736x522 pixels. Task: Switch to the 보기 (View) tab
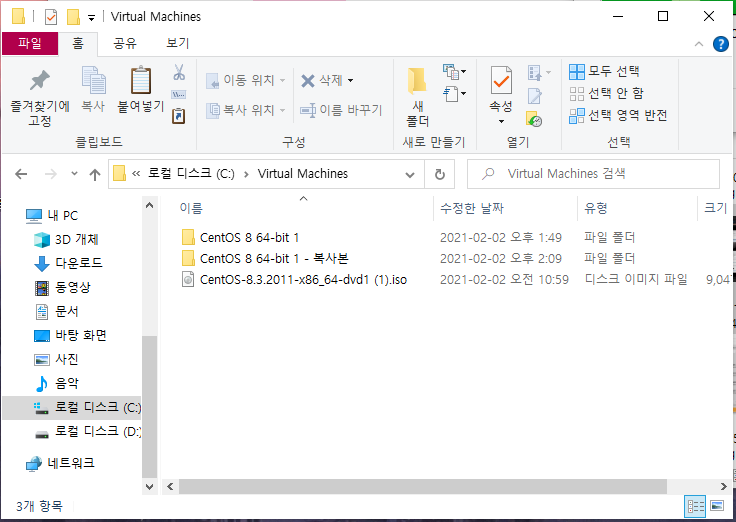click(x=178, y=43)
